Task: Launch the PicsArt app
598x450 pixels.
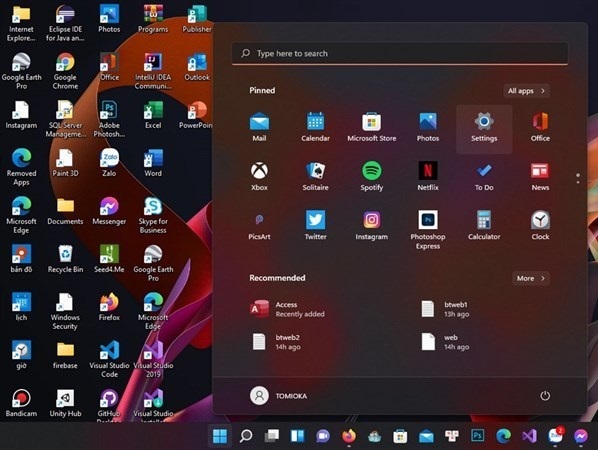Action: [x=259, y=226]
